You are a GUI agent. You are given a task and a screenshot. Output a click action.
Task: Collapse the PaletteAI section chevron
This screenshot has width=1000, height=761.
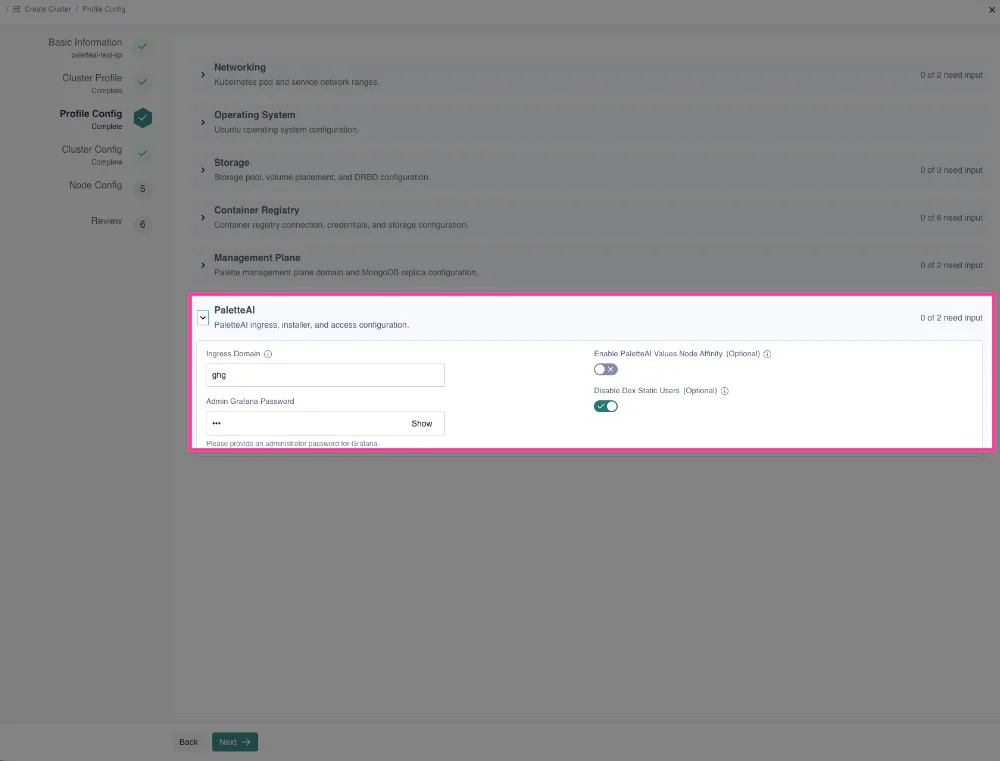pyautogui.click(x=203, y=318)
